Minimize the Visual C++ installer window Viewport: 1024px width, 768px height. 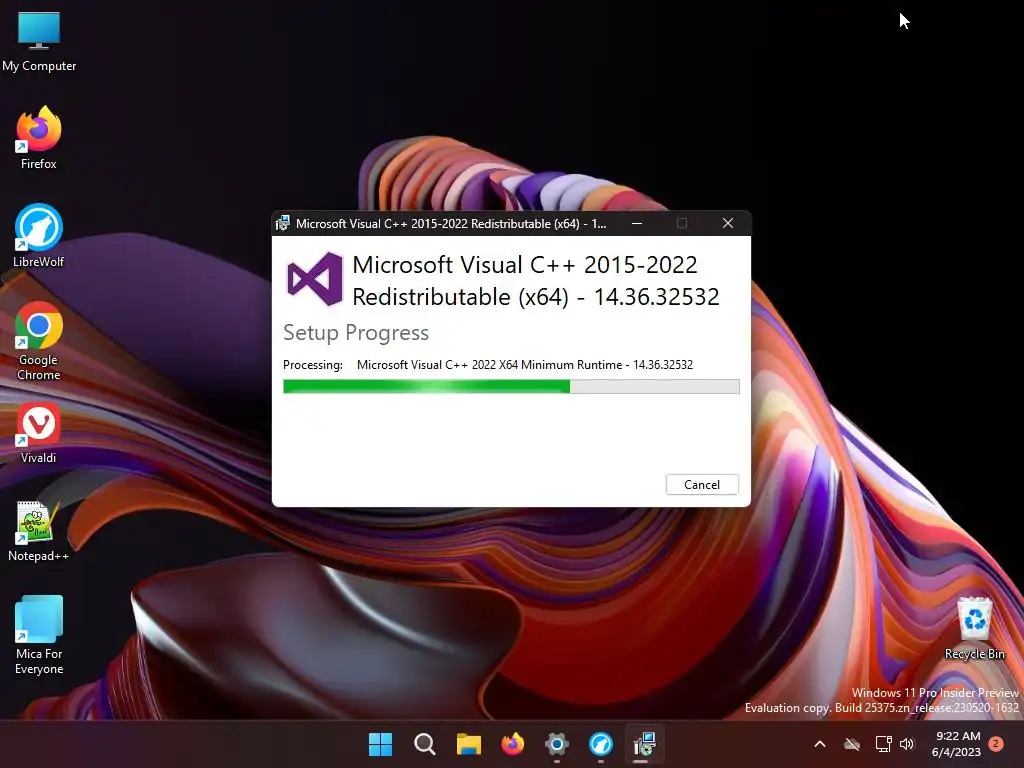[x=637, y=223]
